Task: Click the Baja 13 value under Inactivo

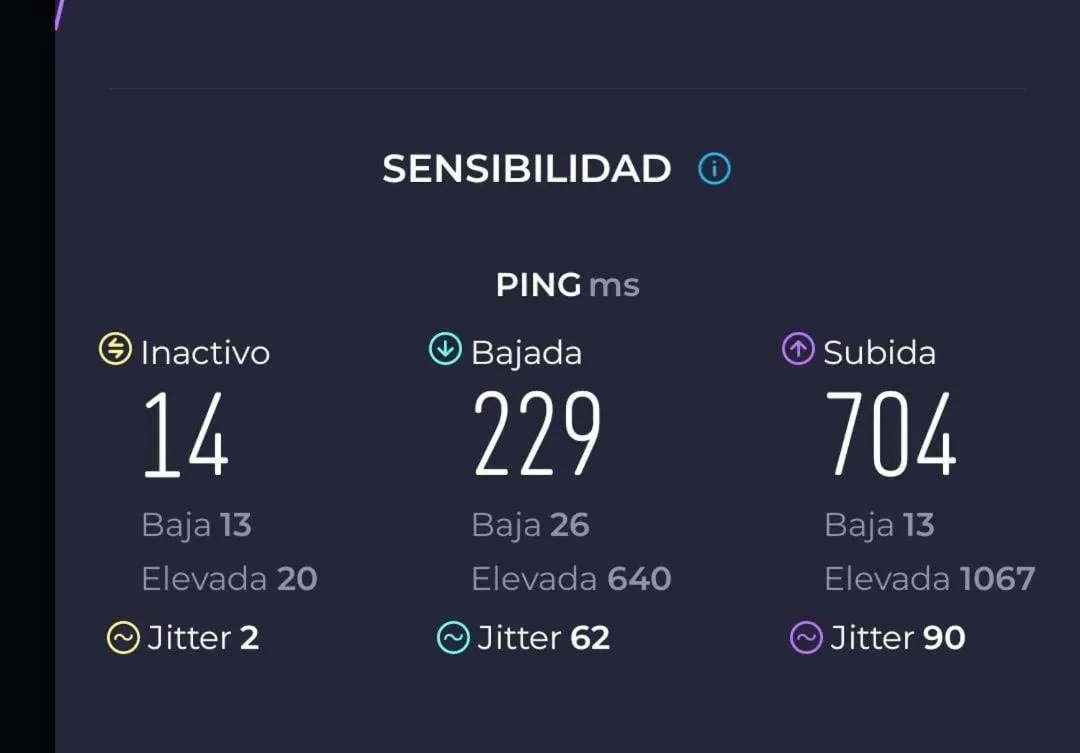Action: [197, 524]
